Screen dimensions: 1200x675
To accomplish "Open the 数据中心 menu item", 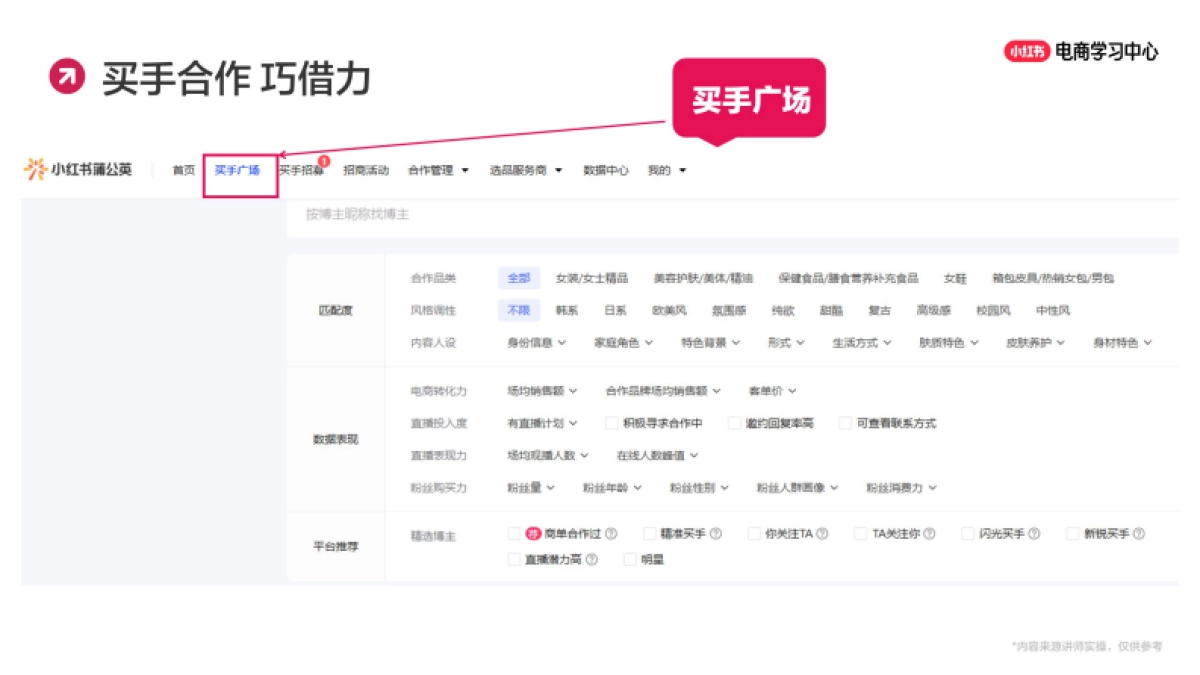I will point(605,169).
